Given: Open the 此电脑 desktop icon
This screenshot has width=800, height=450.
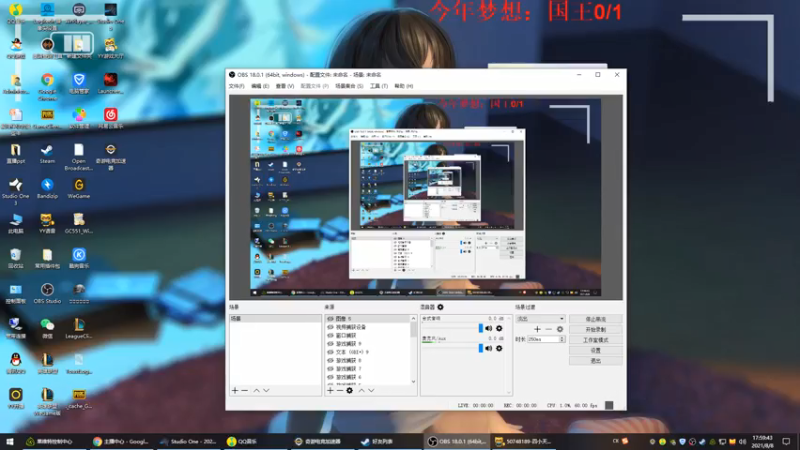Looking at the screenshot, I should pyautogui.click(x=15, y=224).
